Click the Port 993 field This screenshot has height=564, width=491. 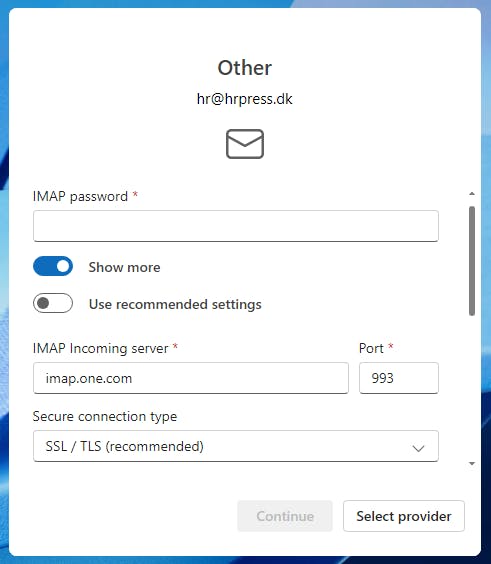(399, 378)
